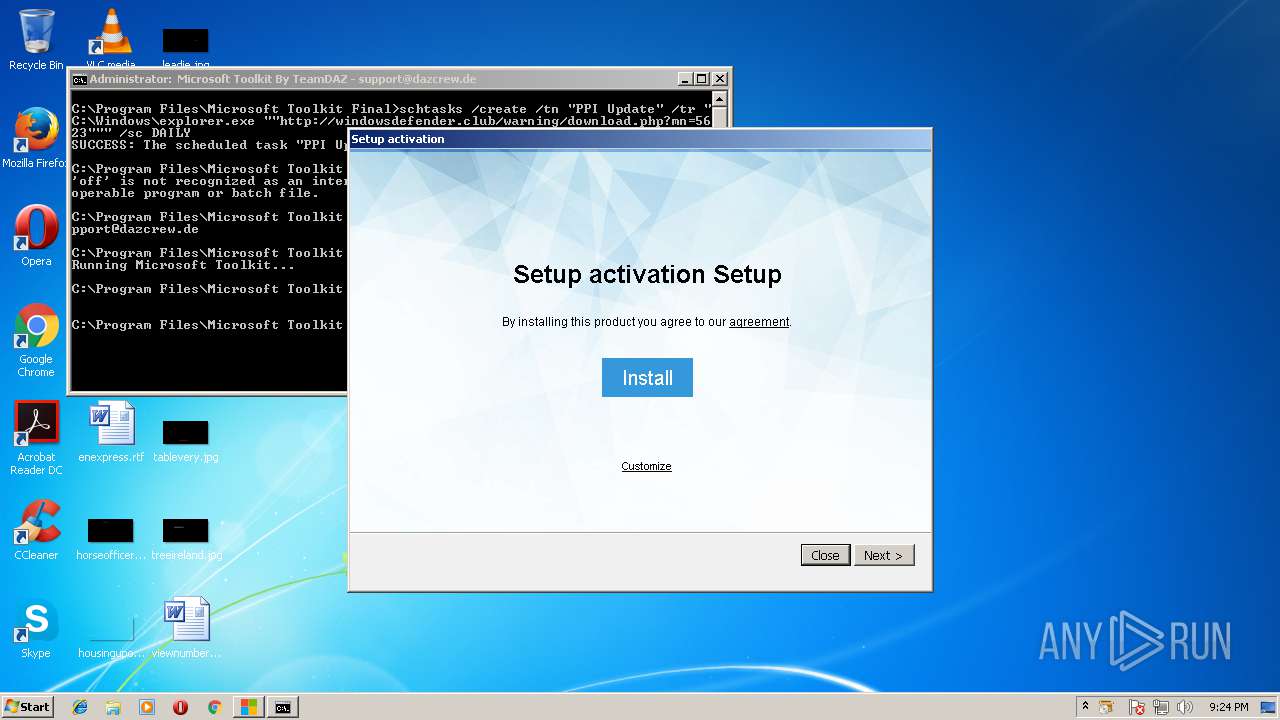The width and height of the screenshot is (1280, 720).
Task: Click the Close button in Setup activation
Action: pos(825,555)
